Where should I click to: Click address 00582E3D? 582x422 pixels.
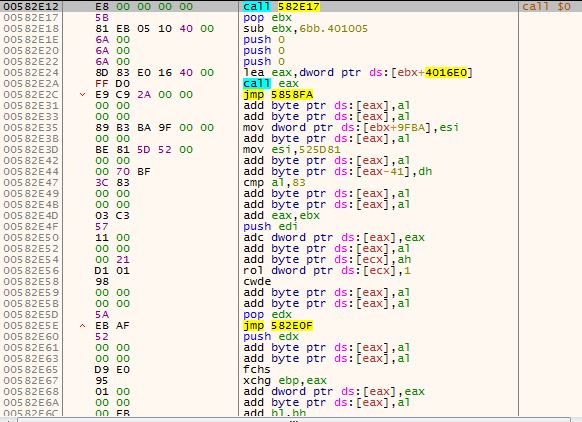31,150
